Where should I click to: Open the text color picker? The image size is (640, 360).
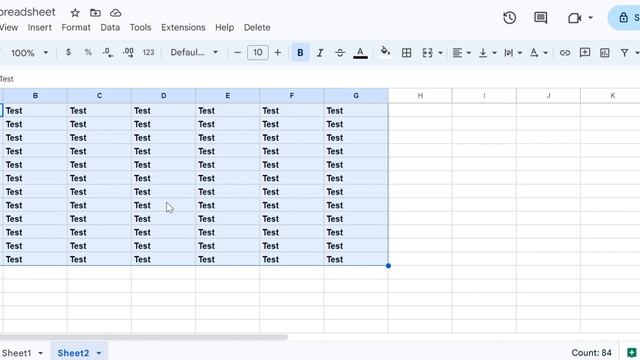point(360,53)
